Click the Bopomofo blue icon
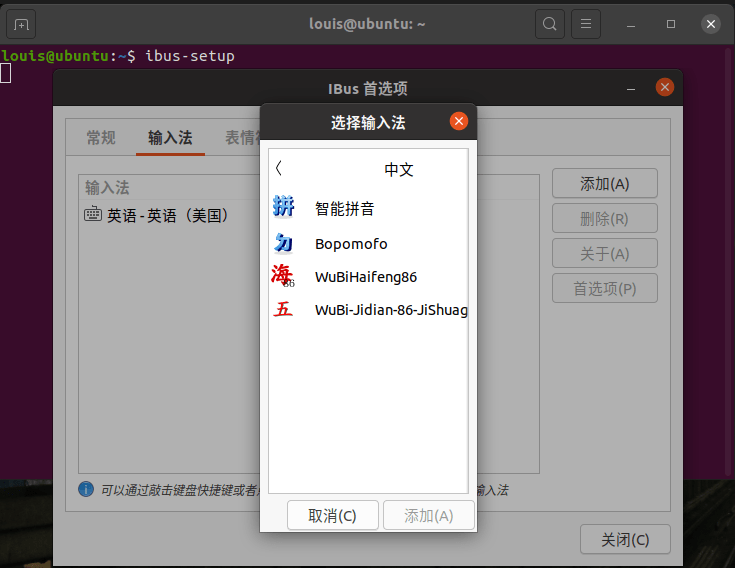This screenshot has height=568, width=735. [283, 243]
